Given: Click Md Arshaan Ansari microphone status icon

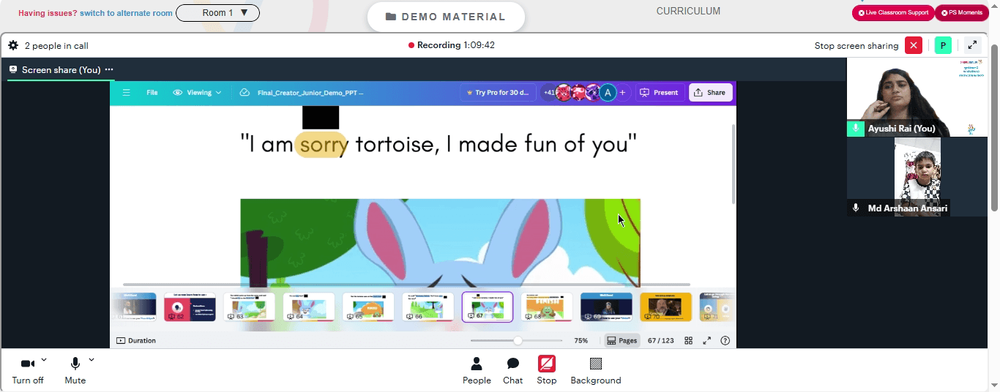Looking at the screenshot, I should click(855, 208).
